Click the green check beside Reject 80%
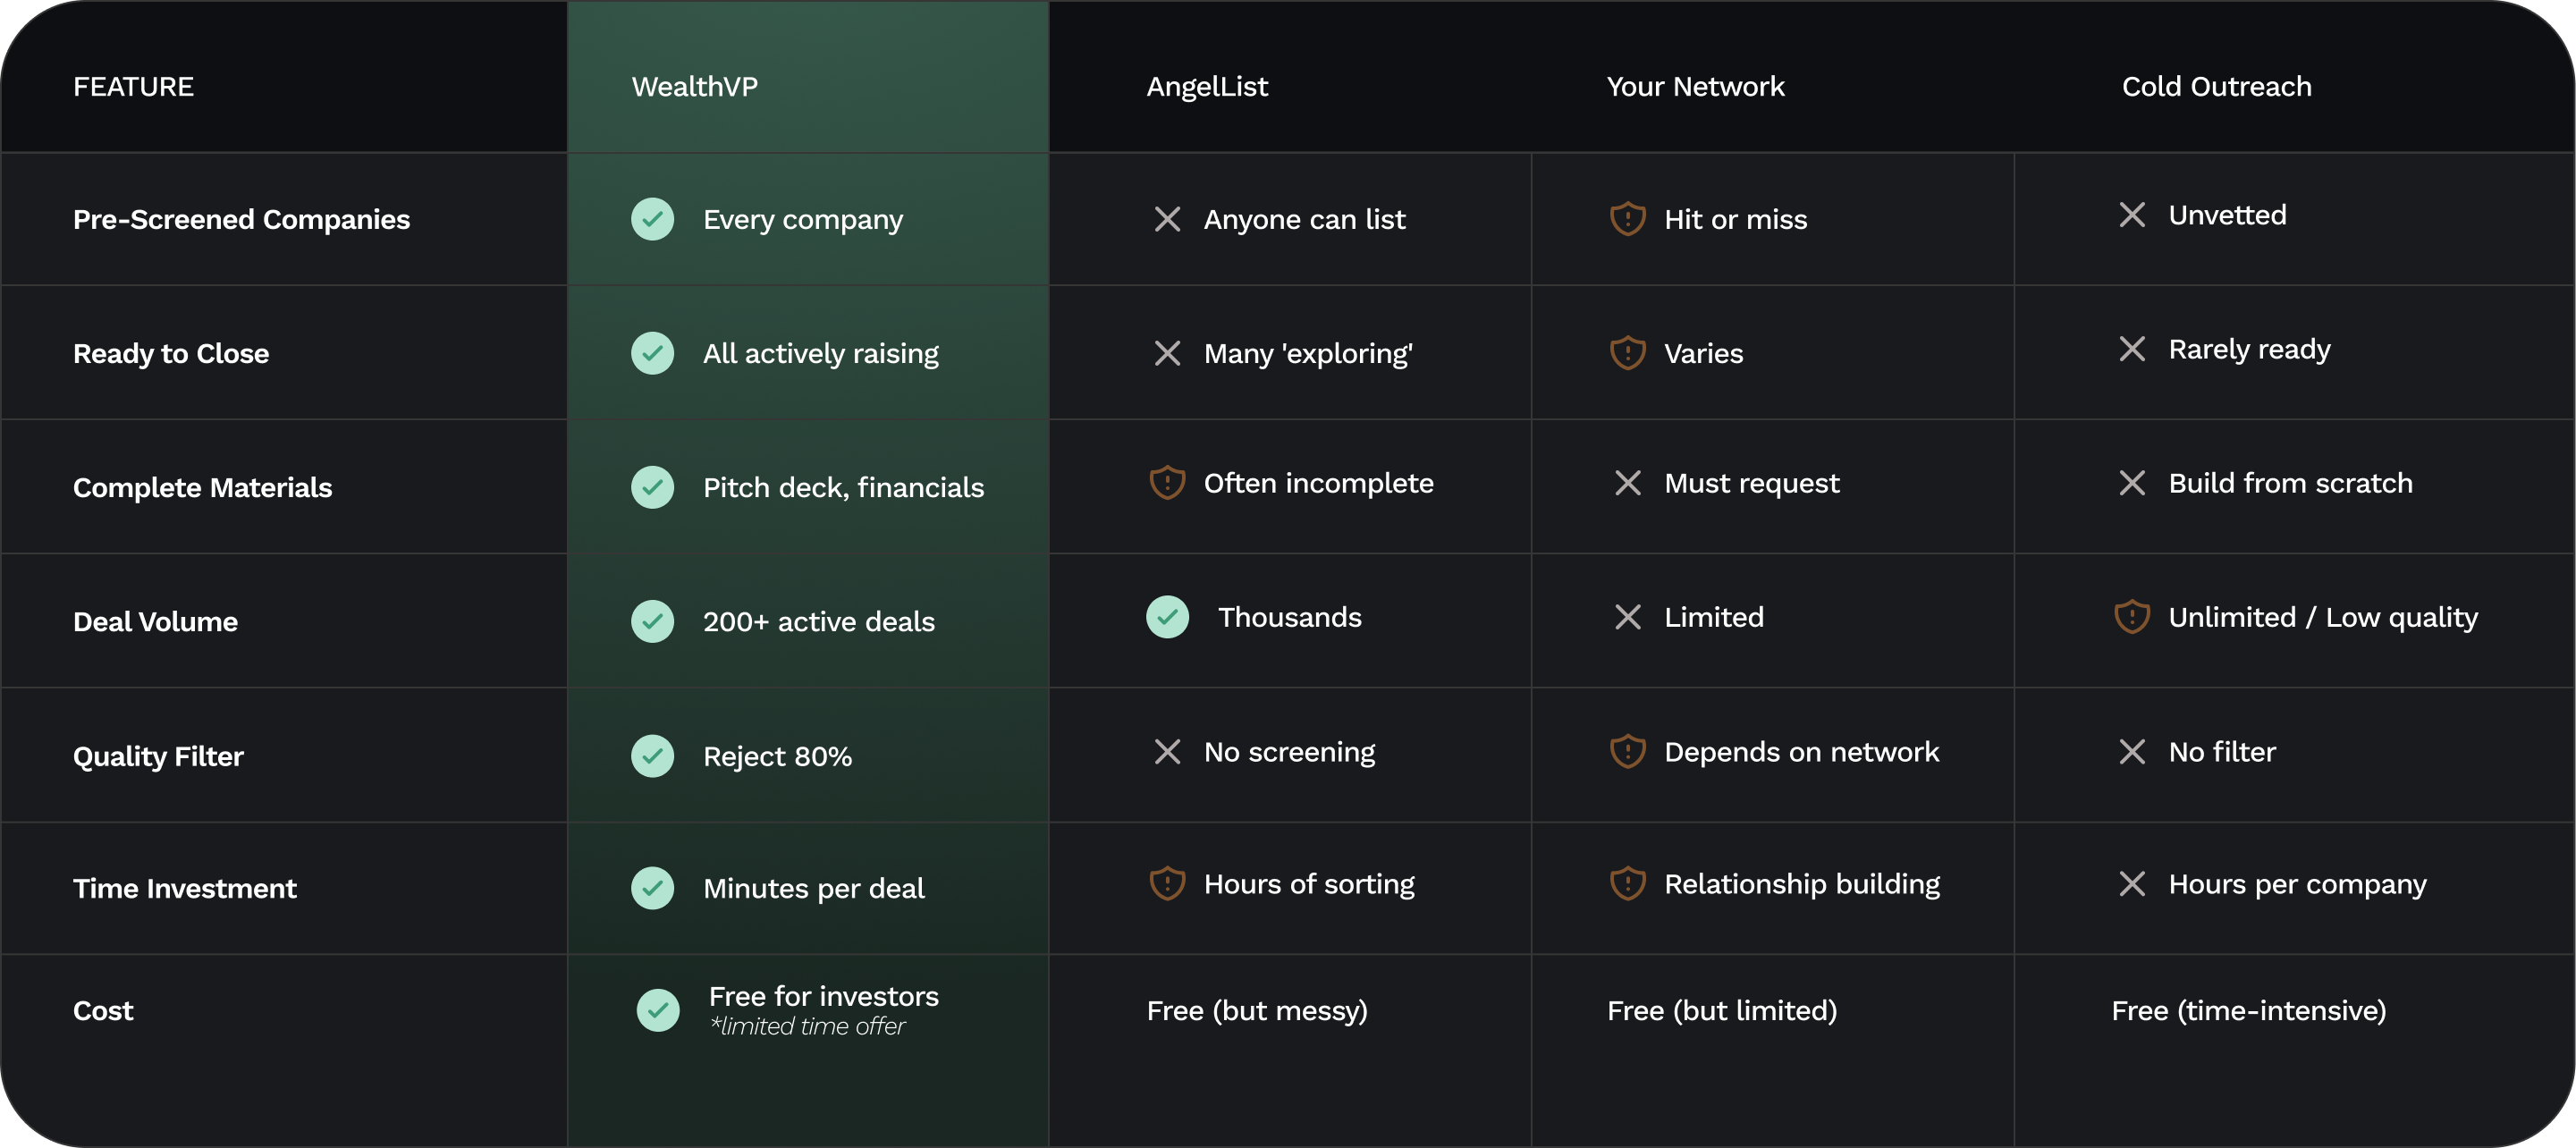The width and height of the screenshot is (2576, 1148). pos(652,756)
